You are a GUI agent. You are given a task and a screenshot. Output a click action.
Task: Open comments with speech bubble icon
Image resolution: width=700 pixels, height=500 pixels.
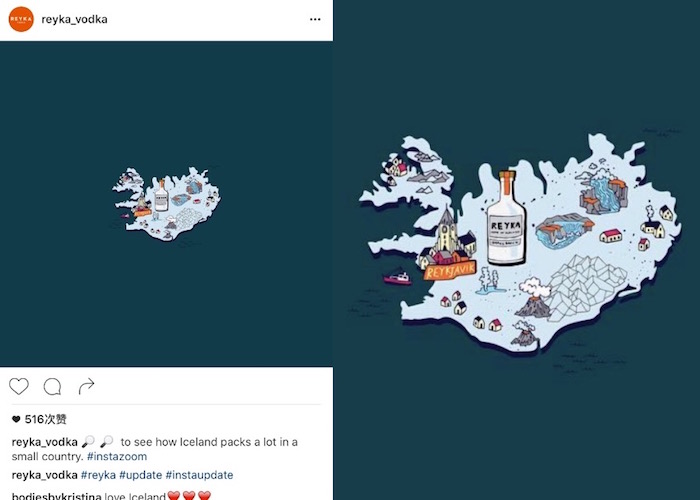pos(52,386)
